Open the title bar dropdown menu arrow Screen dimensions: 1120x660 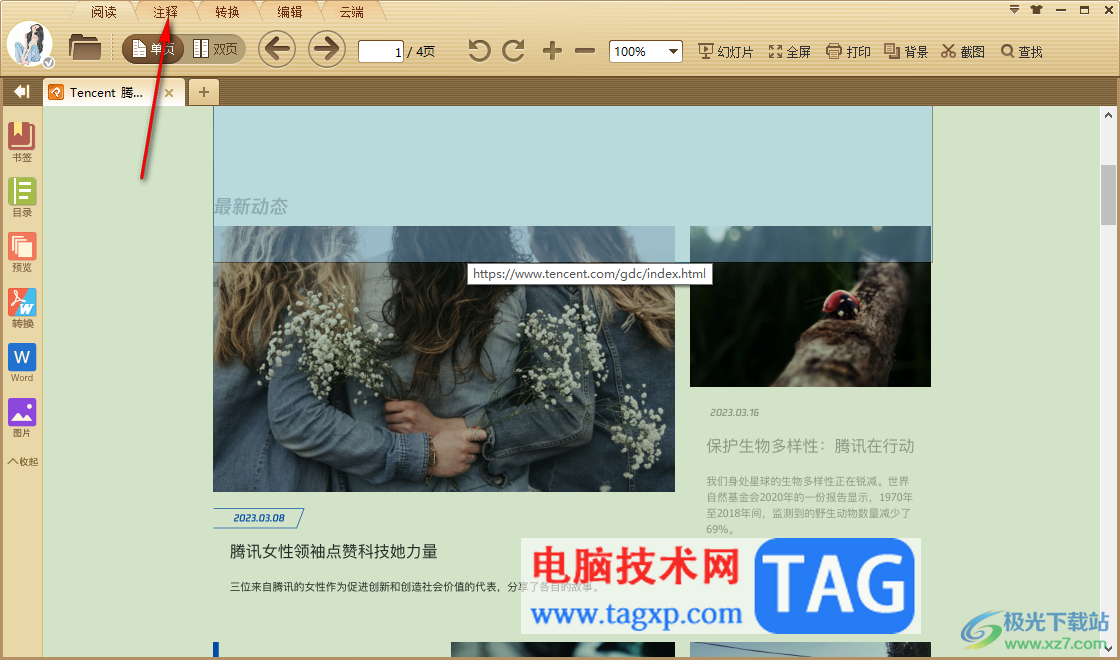pyautogui.click(x=1014, y=10)
